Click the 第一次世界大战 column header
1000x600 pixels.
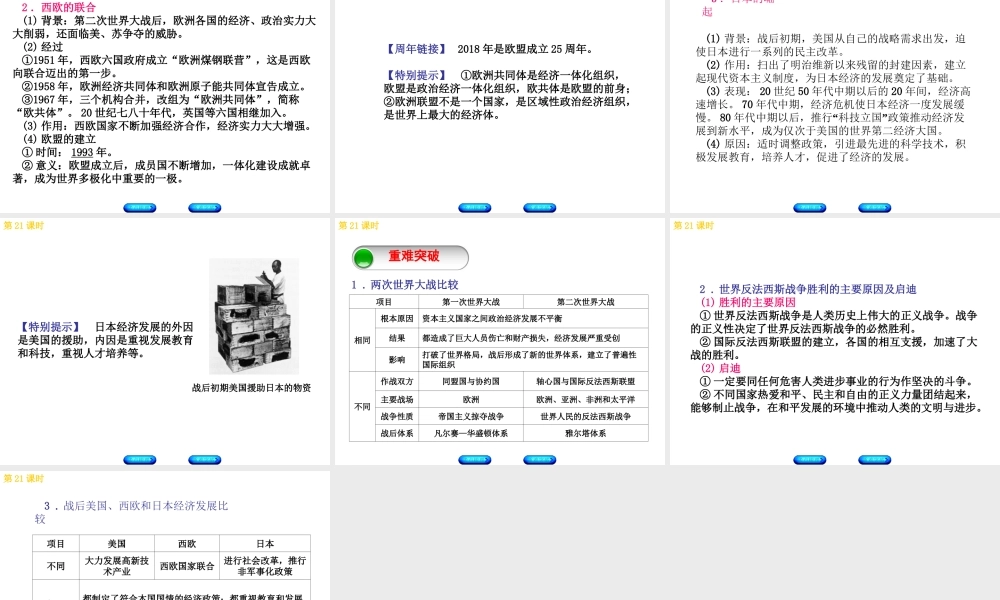pyautogui.click(x=471, y=302)
